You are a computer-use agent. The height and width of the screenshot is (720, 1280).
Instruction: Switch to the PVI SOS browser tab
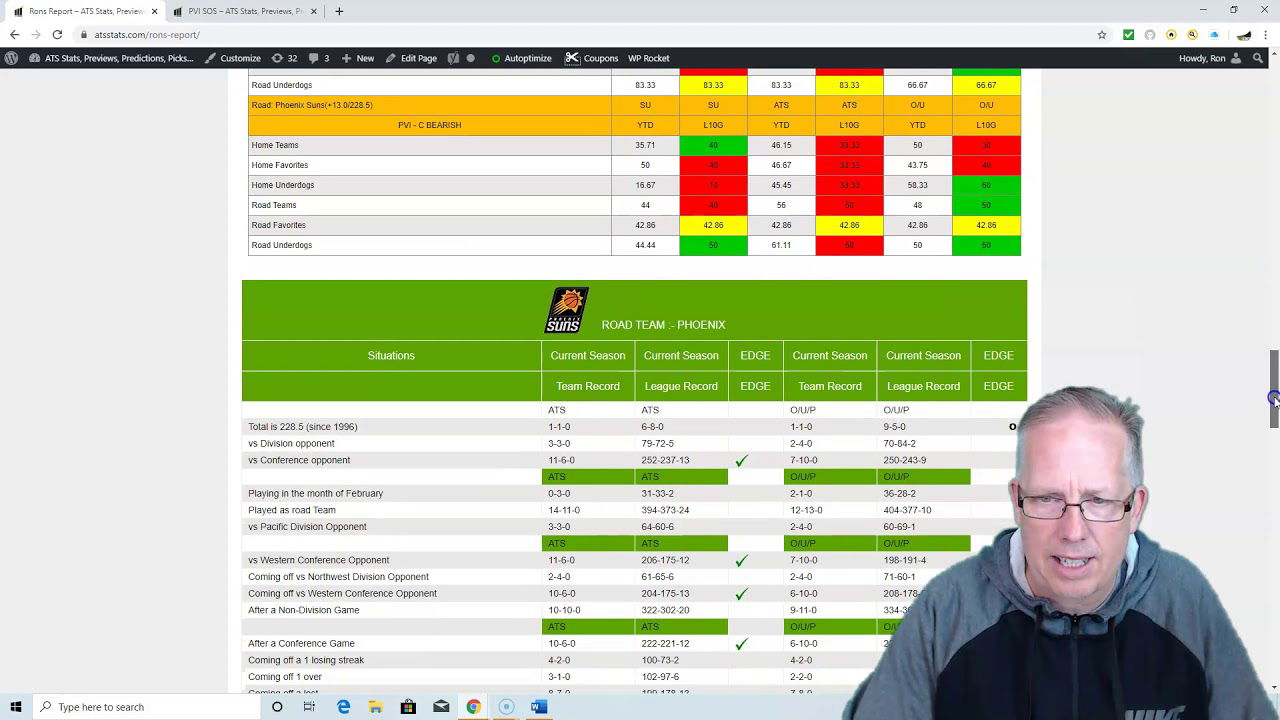pos(245,11)
